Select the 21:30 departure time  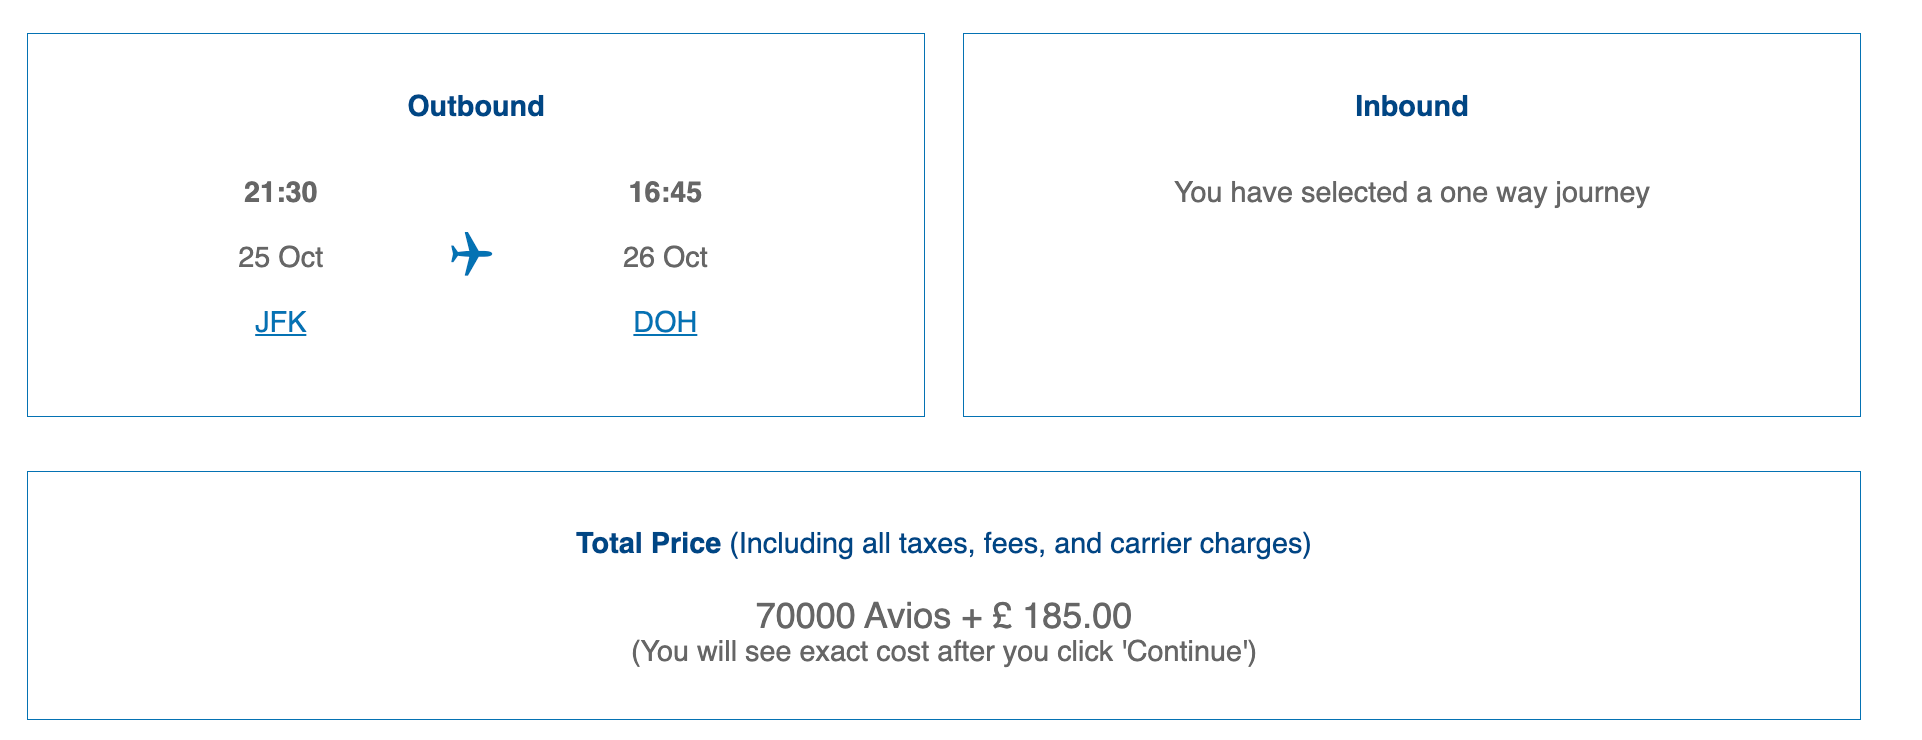280,192
